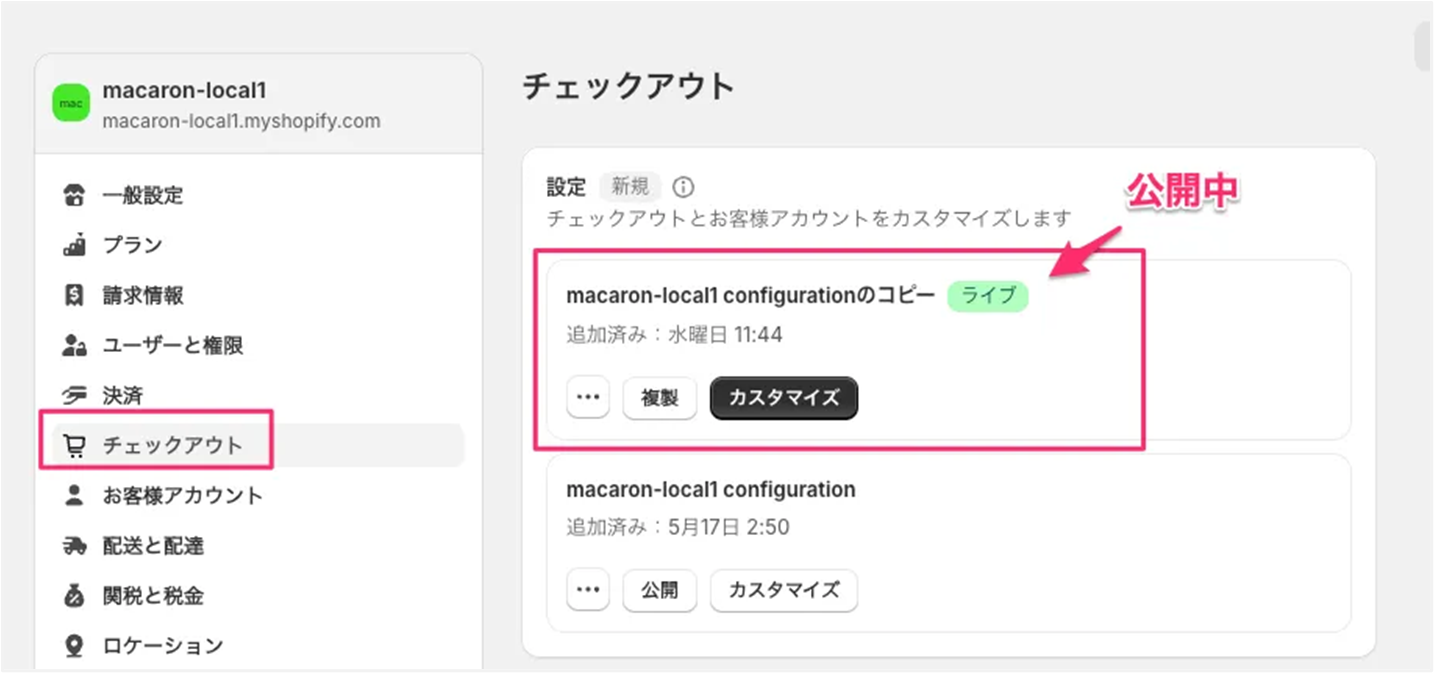Click the 請求情報 billing icon
This screenshot has width=1434, height=673.
[x=74, y=296]
